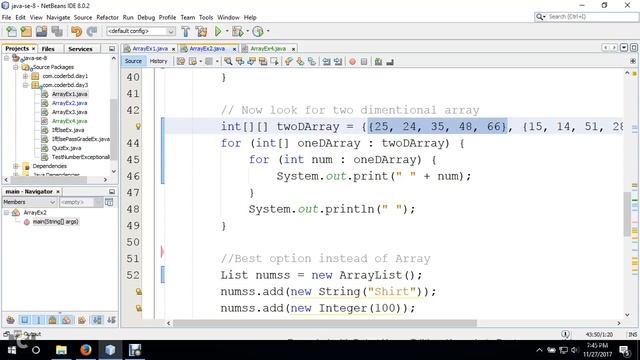Click the Redo arrow icon
The image size is (640, 360).
(x=92, y=31)
